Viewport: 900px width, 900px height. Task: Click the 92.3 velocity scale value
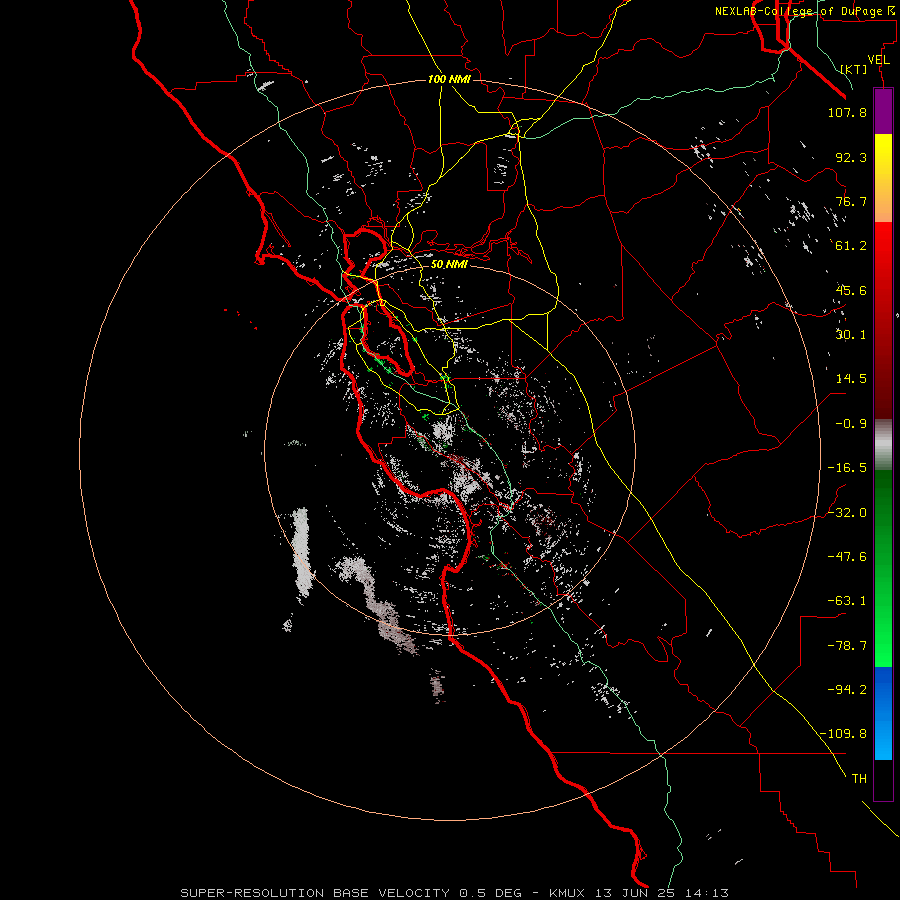coord(851,157)
